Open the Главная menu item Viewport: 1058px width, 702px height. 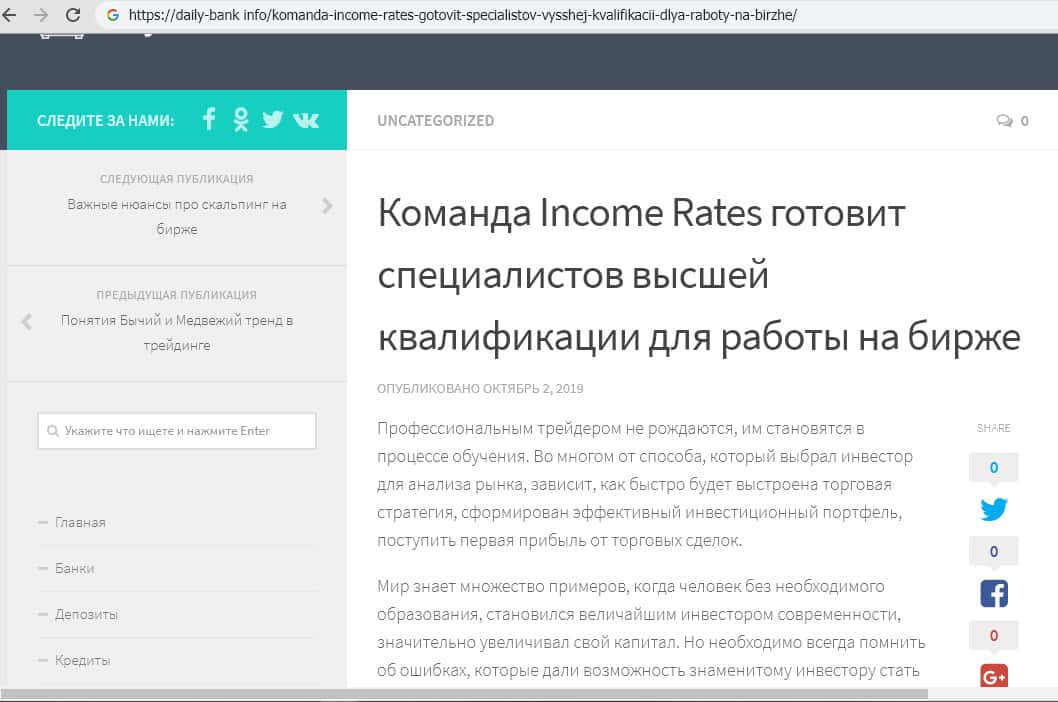tap(80, 522)
